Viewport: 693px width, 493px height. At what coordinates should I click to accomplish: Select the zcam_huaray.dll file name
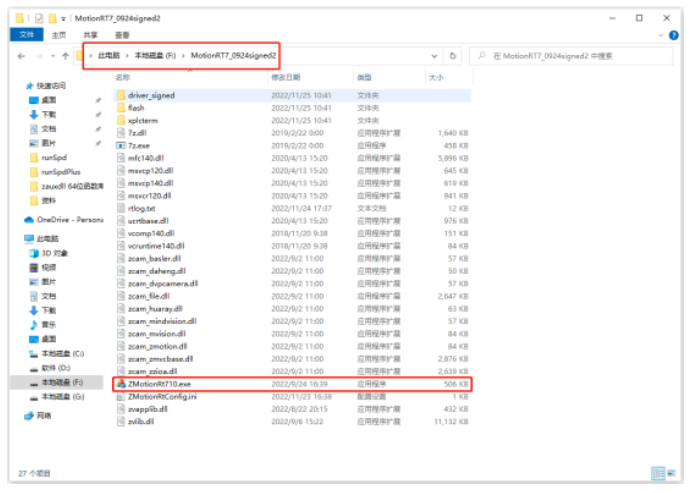(155, 309)
